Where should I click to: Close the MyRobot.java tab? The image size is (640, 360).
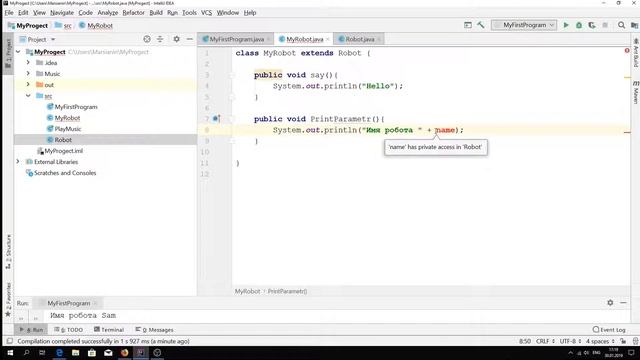[328, 39]
